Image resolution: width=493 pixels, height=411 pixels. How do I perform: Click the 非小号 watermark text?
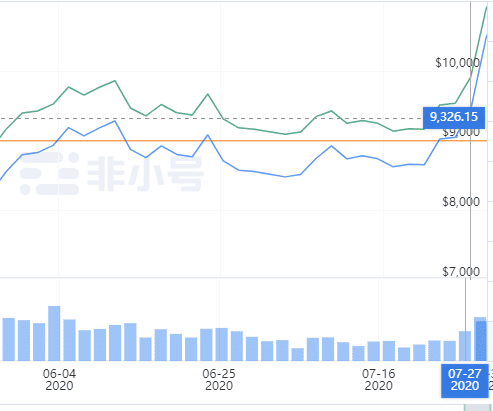point(145,174)
